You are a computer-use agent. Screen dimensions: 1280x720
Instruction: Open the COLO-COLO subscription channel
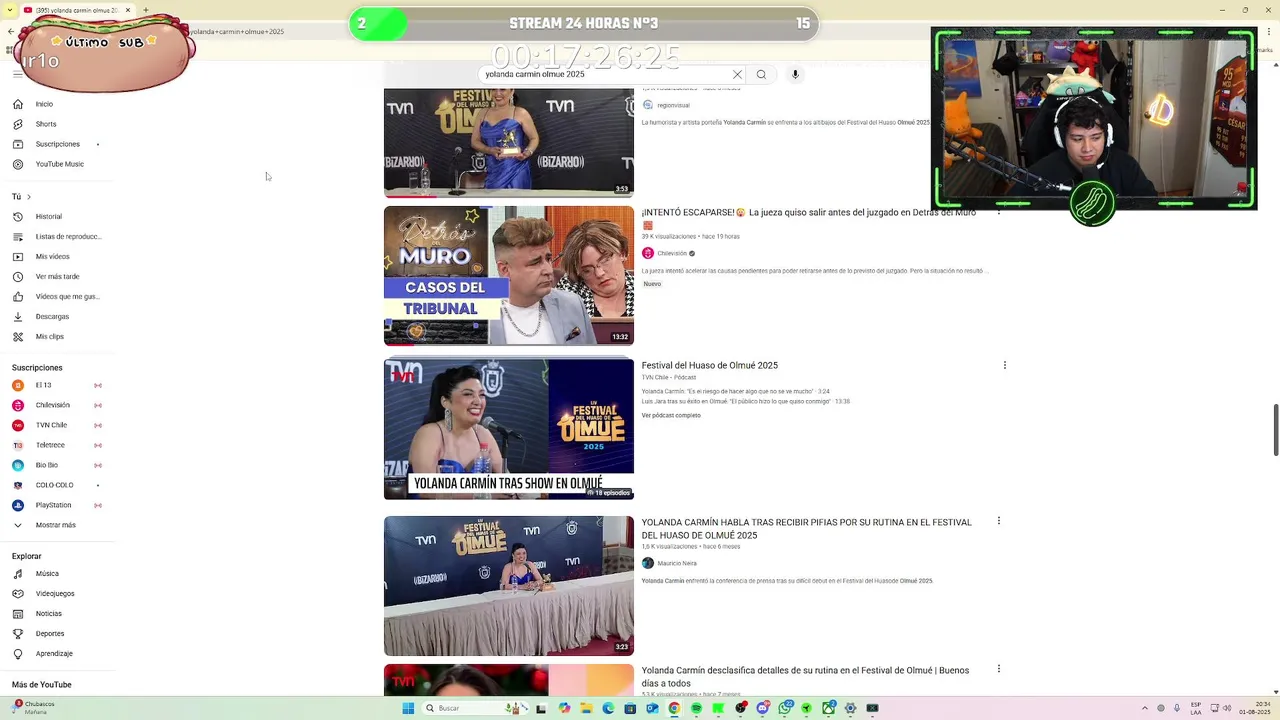click(56, 485)
